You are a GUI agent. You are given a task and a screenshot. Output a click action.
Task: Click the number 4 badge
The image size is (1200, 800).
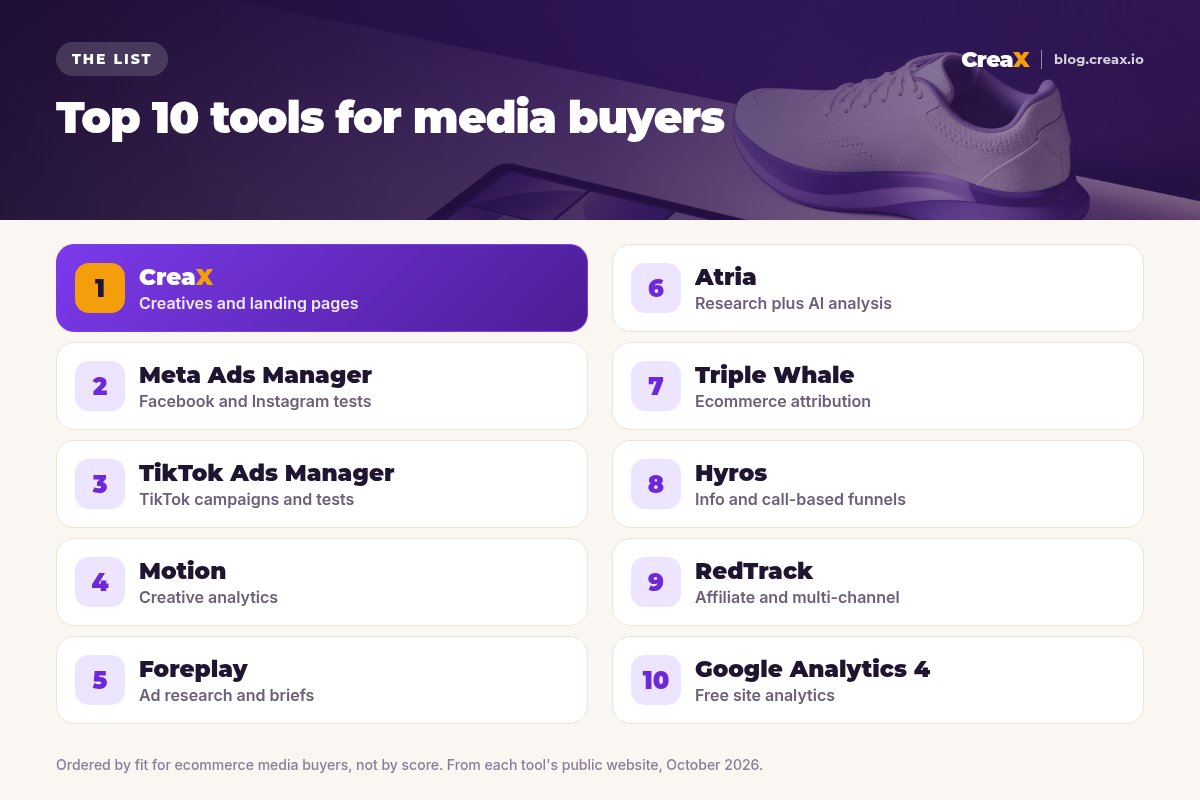[100, 582]
